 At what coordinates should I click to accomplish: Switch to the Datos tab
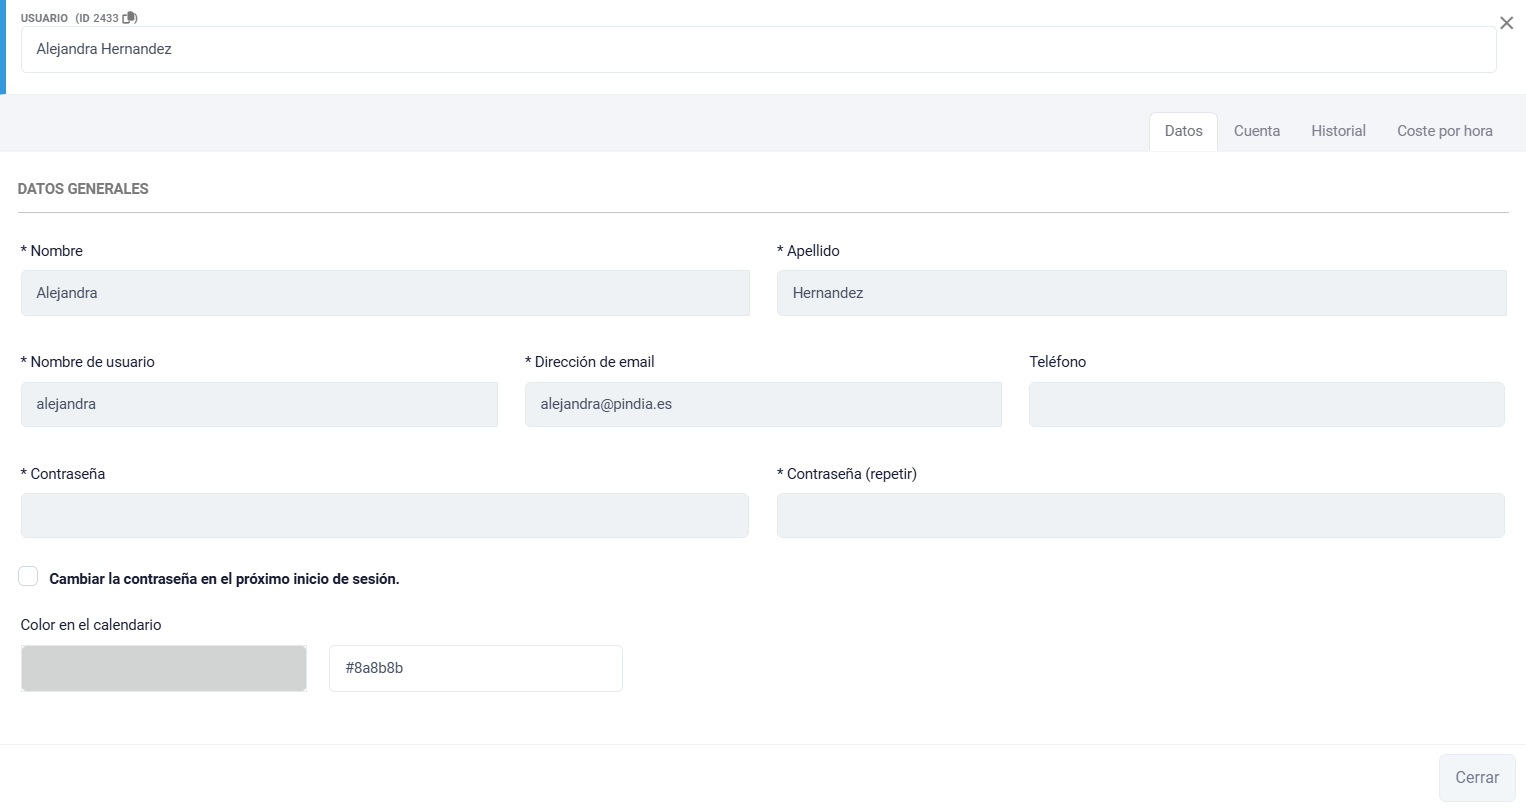[1183, 131]
